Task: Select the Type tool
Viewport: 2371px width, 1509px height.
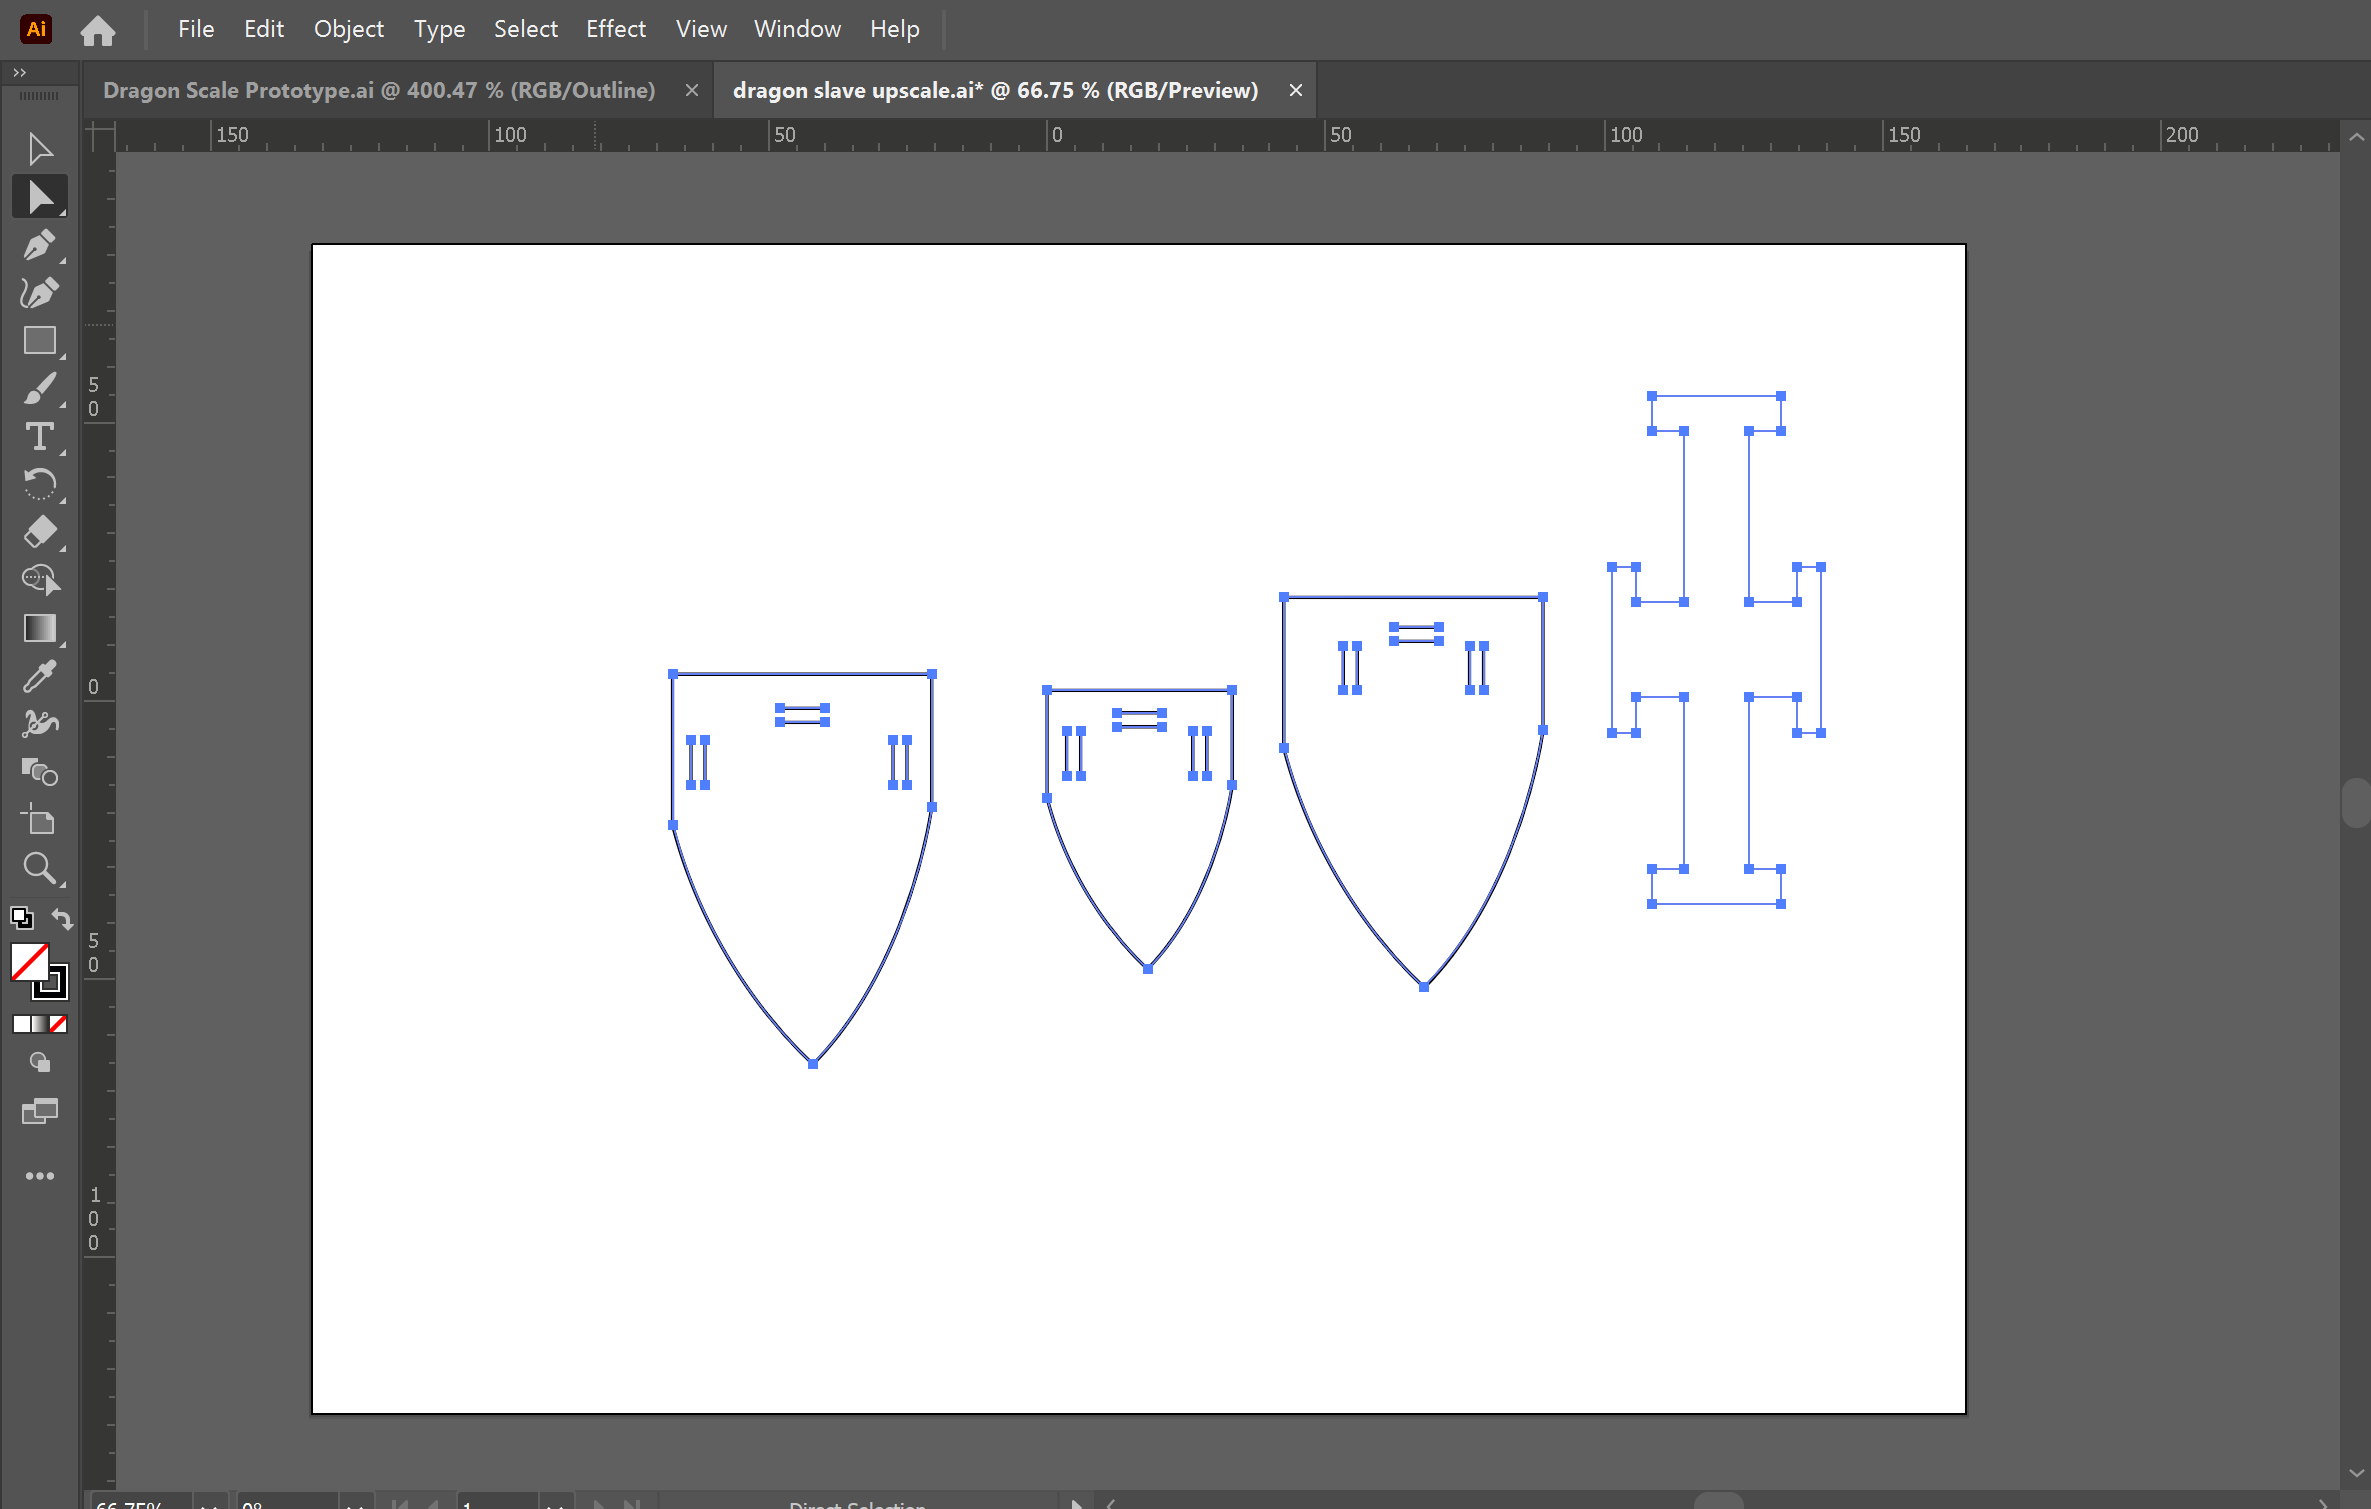Action: click(38, 436)
